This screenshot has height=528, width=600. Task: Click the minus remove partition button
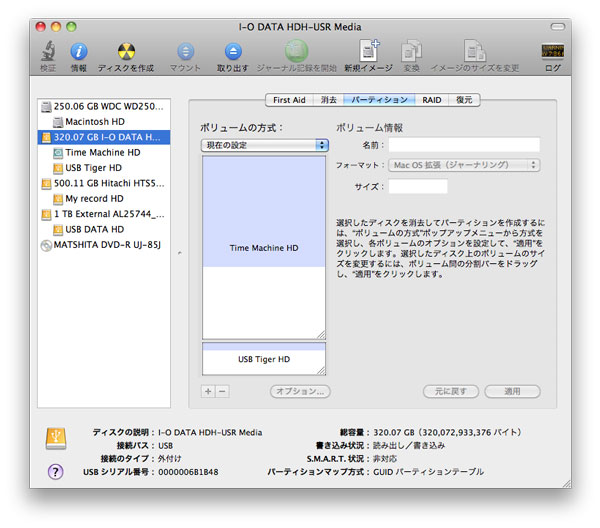[x=222, y=391]
